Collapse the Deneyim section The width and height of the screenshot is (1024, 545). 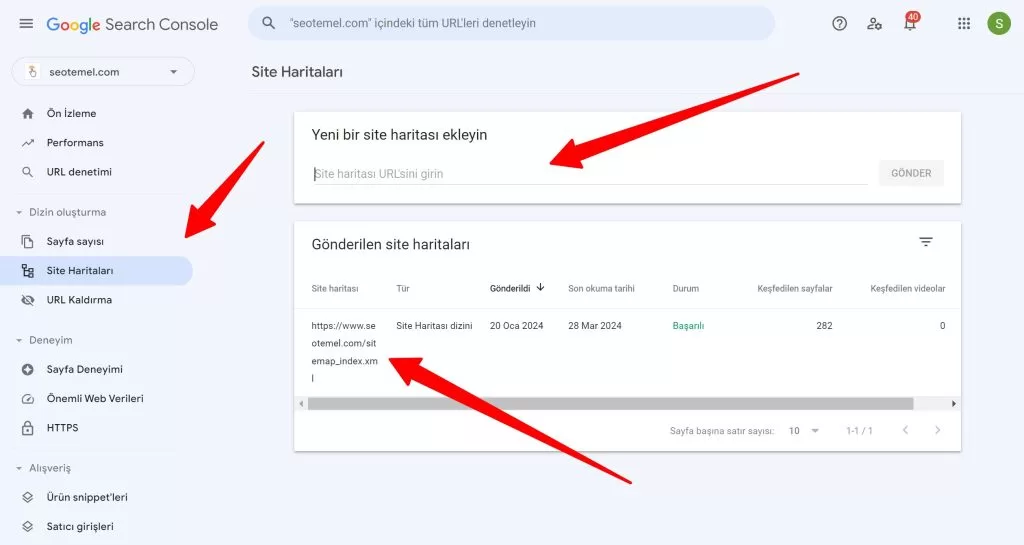(x=44, y=340)
